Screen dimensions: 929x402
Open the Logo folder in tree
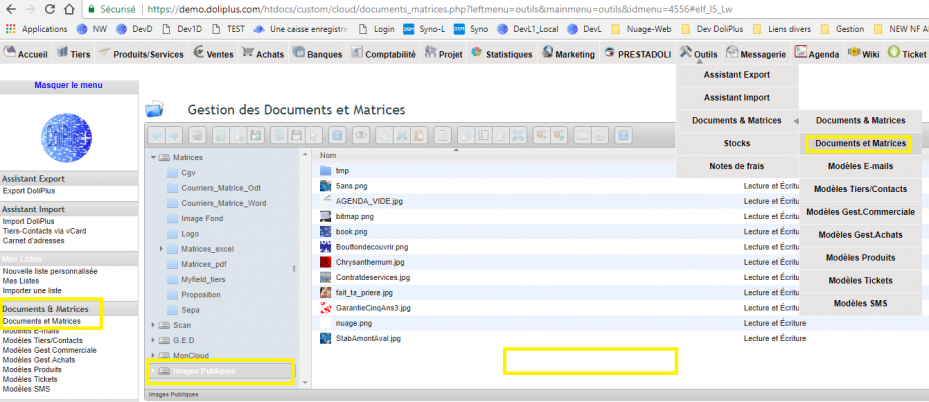tap(190, 234)
